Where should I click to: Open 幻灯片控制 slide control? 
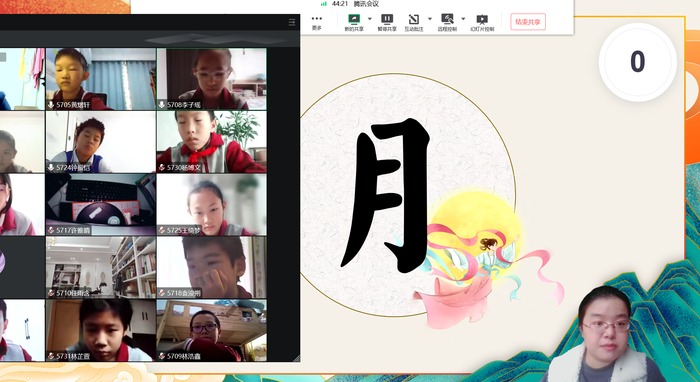coord(482,19)
